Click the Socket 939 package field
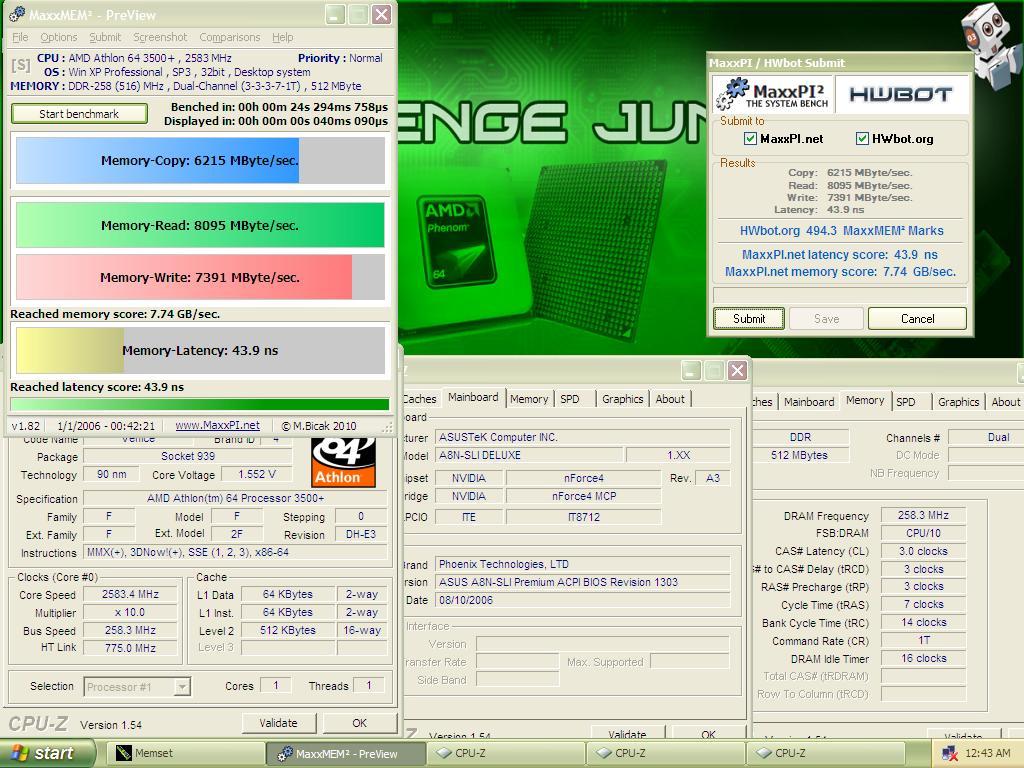 point(188,456)
